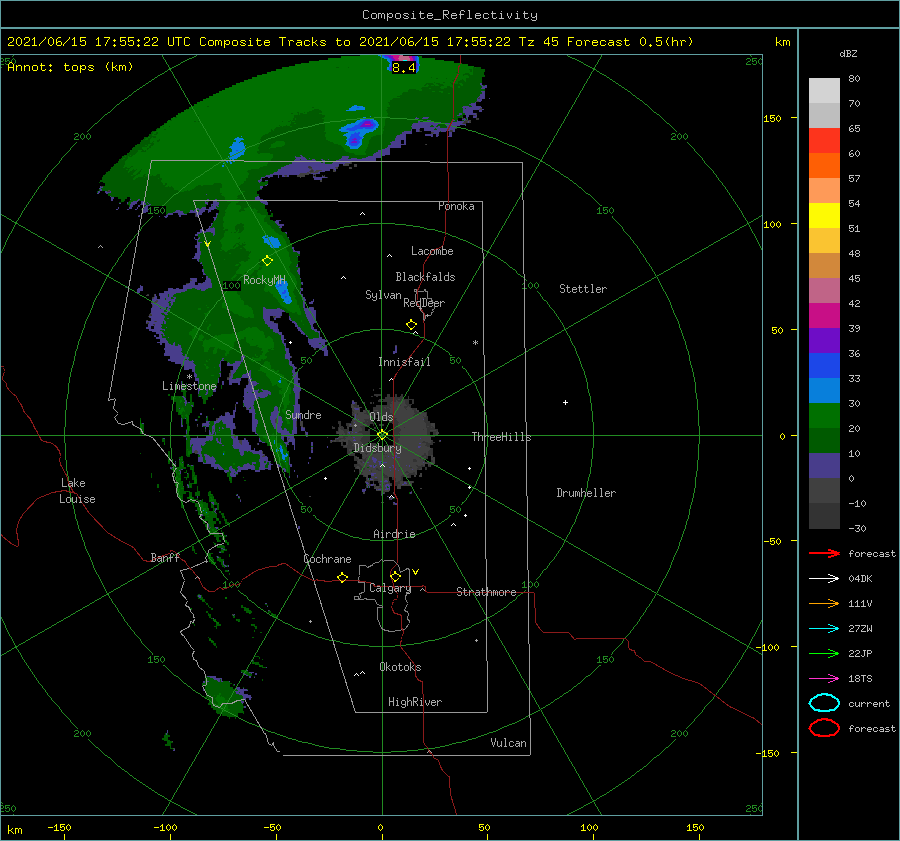Click the Ponoka city label

click(x=456, y=206)
